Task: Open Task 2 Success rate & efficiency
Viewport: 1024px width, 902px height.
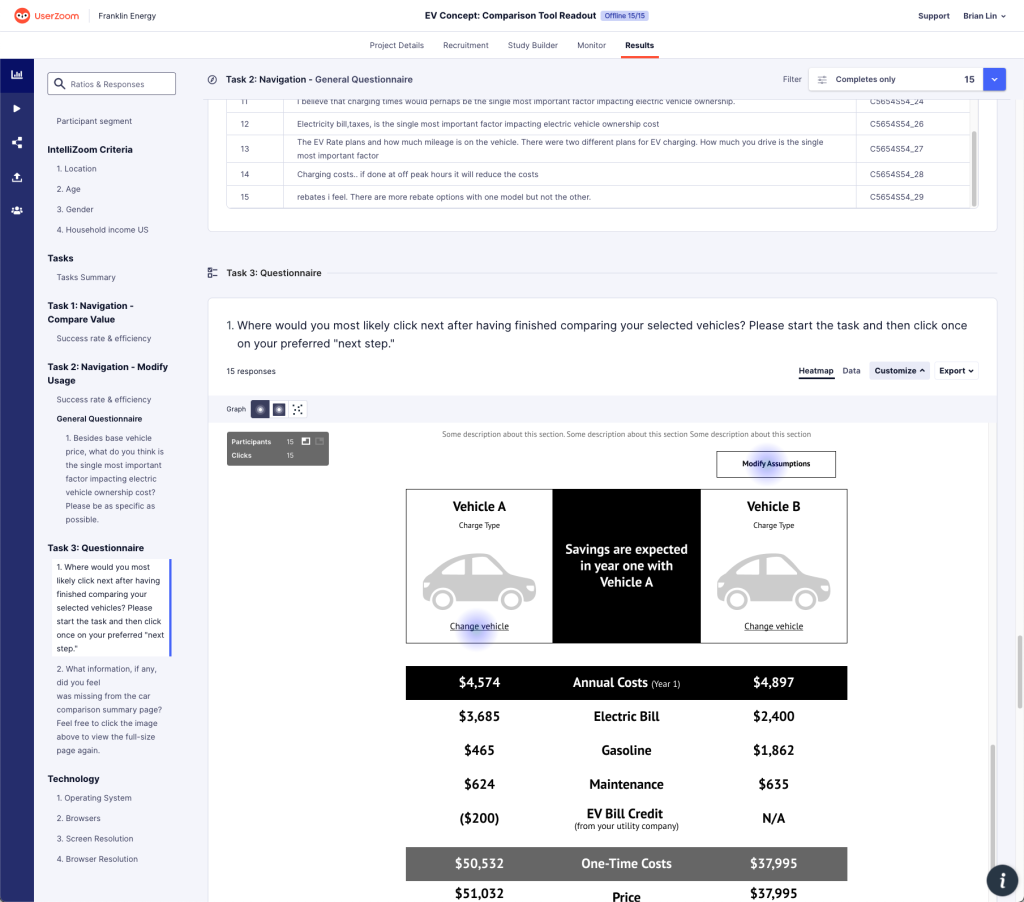Action: tap(104, 400)
